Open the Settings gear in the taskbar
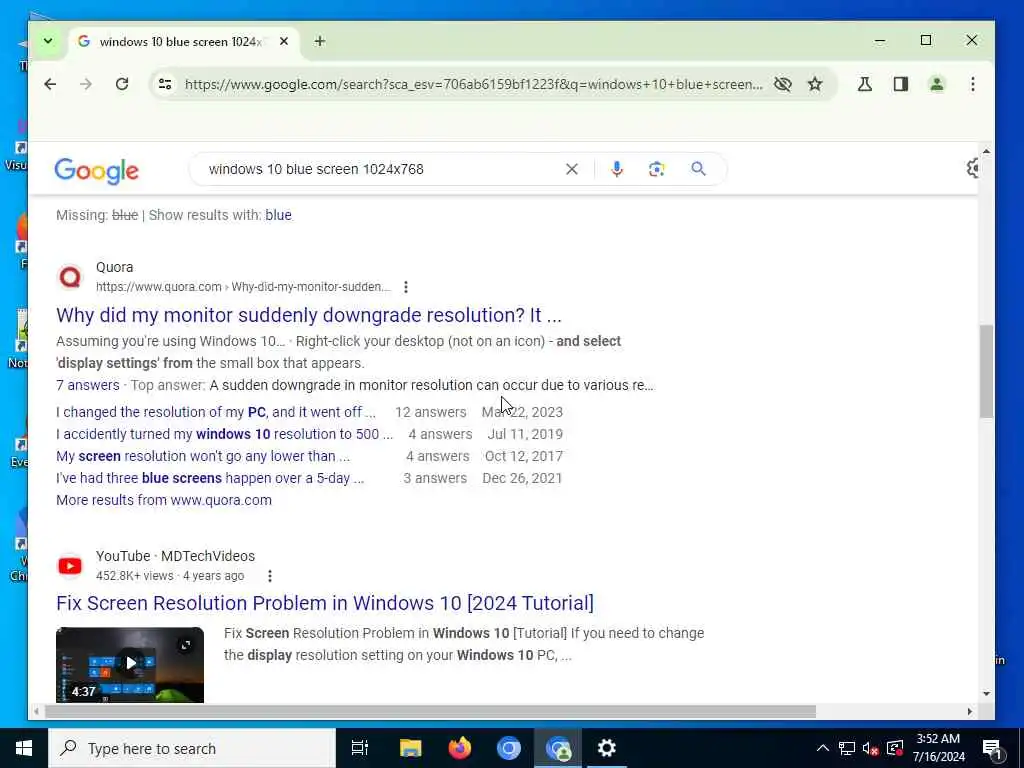The image size is (1024, 768). point(607,748)
